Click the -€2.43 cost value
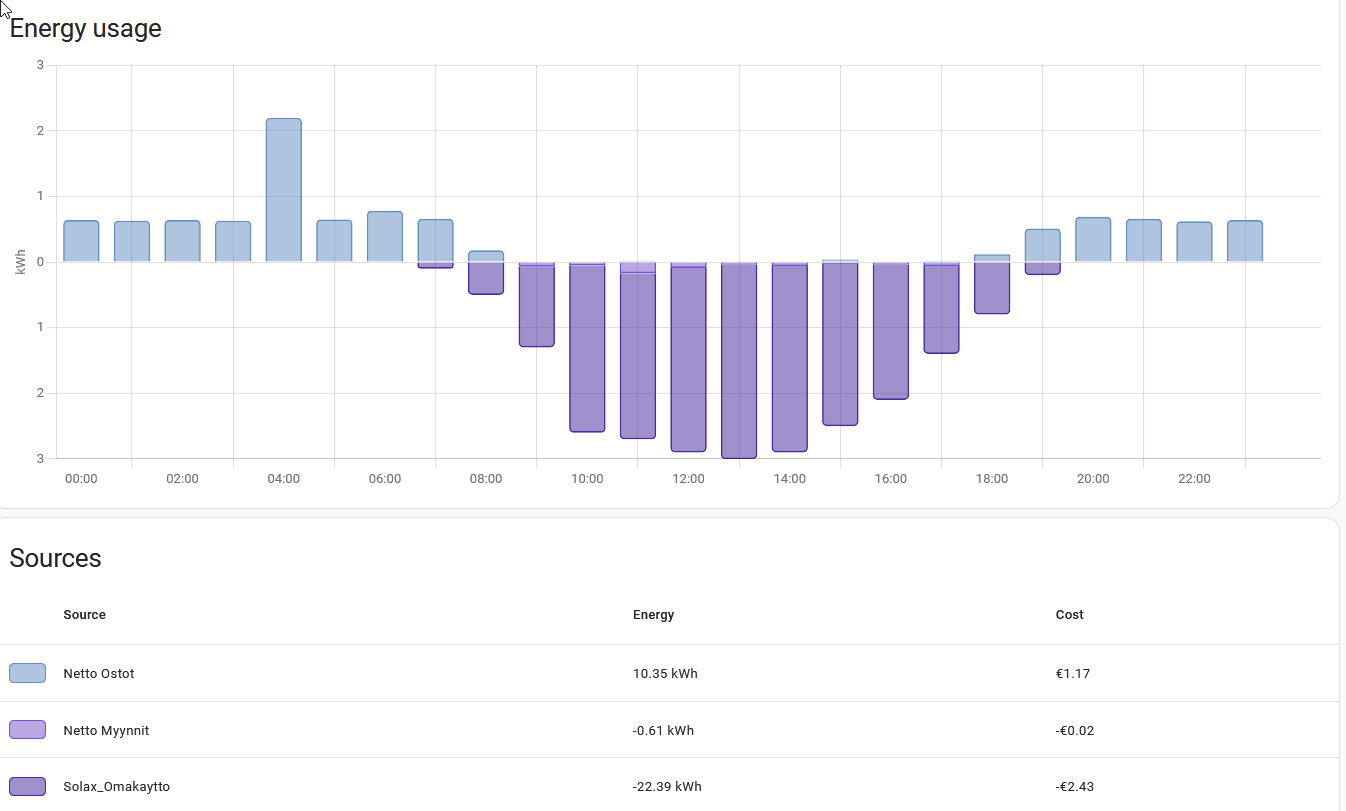The image size is (1346, 811). click(x=1074, y=787)
